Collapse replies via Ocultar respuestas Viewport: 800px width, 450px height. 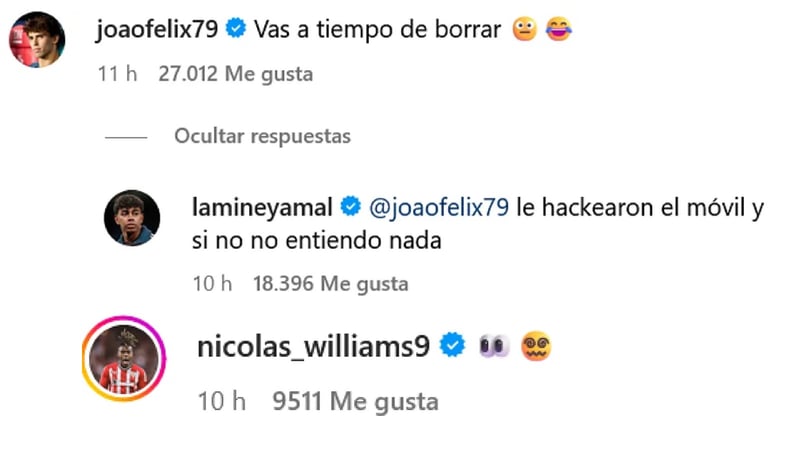click(262, 136)
